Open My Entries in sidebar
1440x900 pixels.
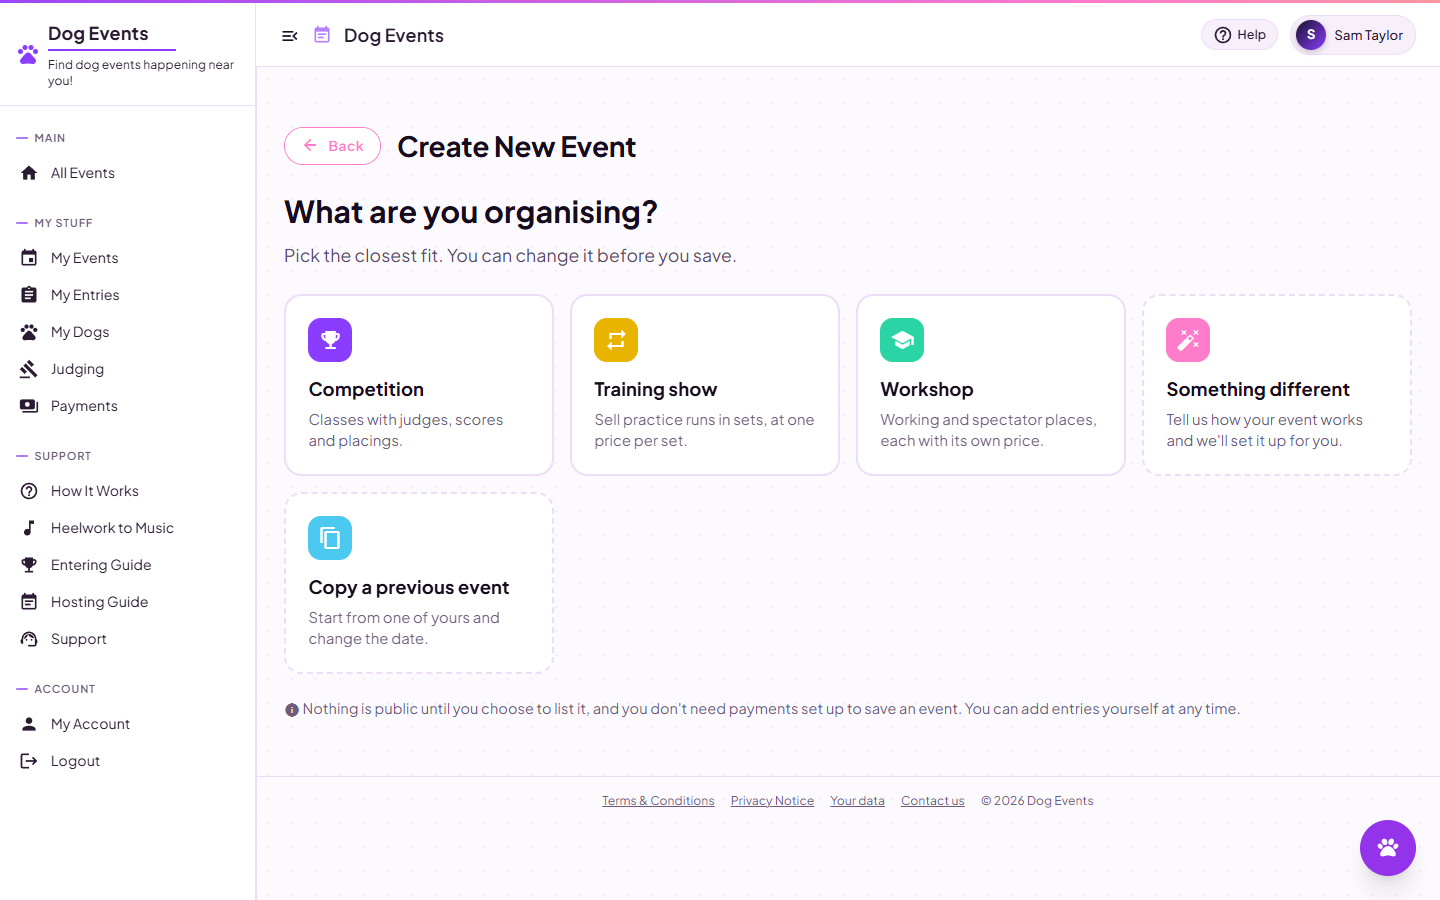[85, 295]
